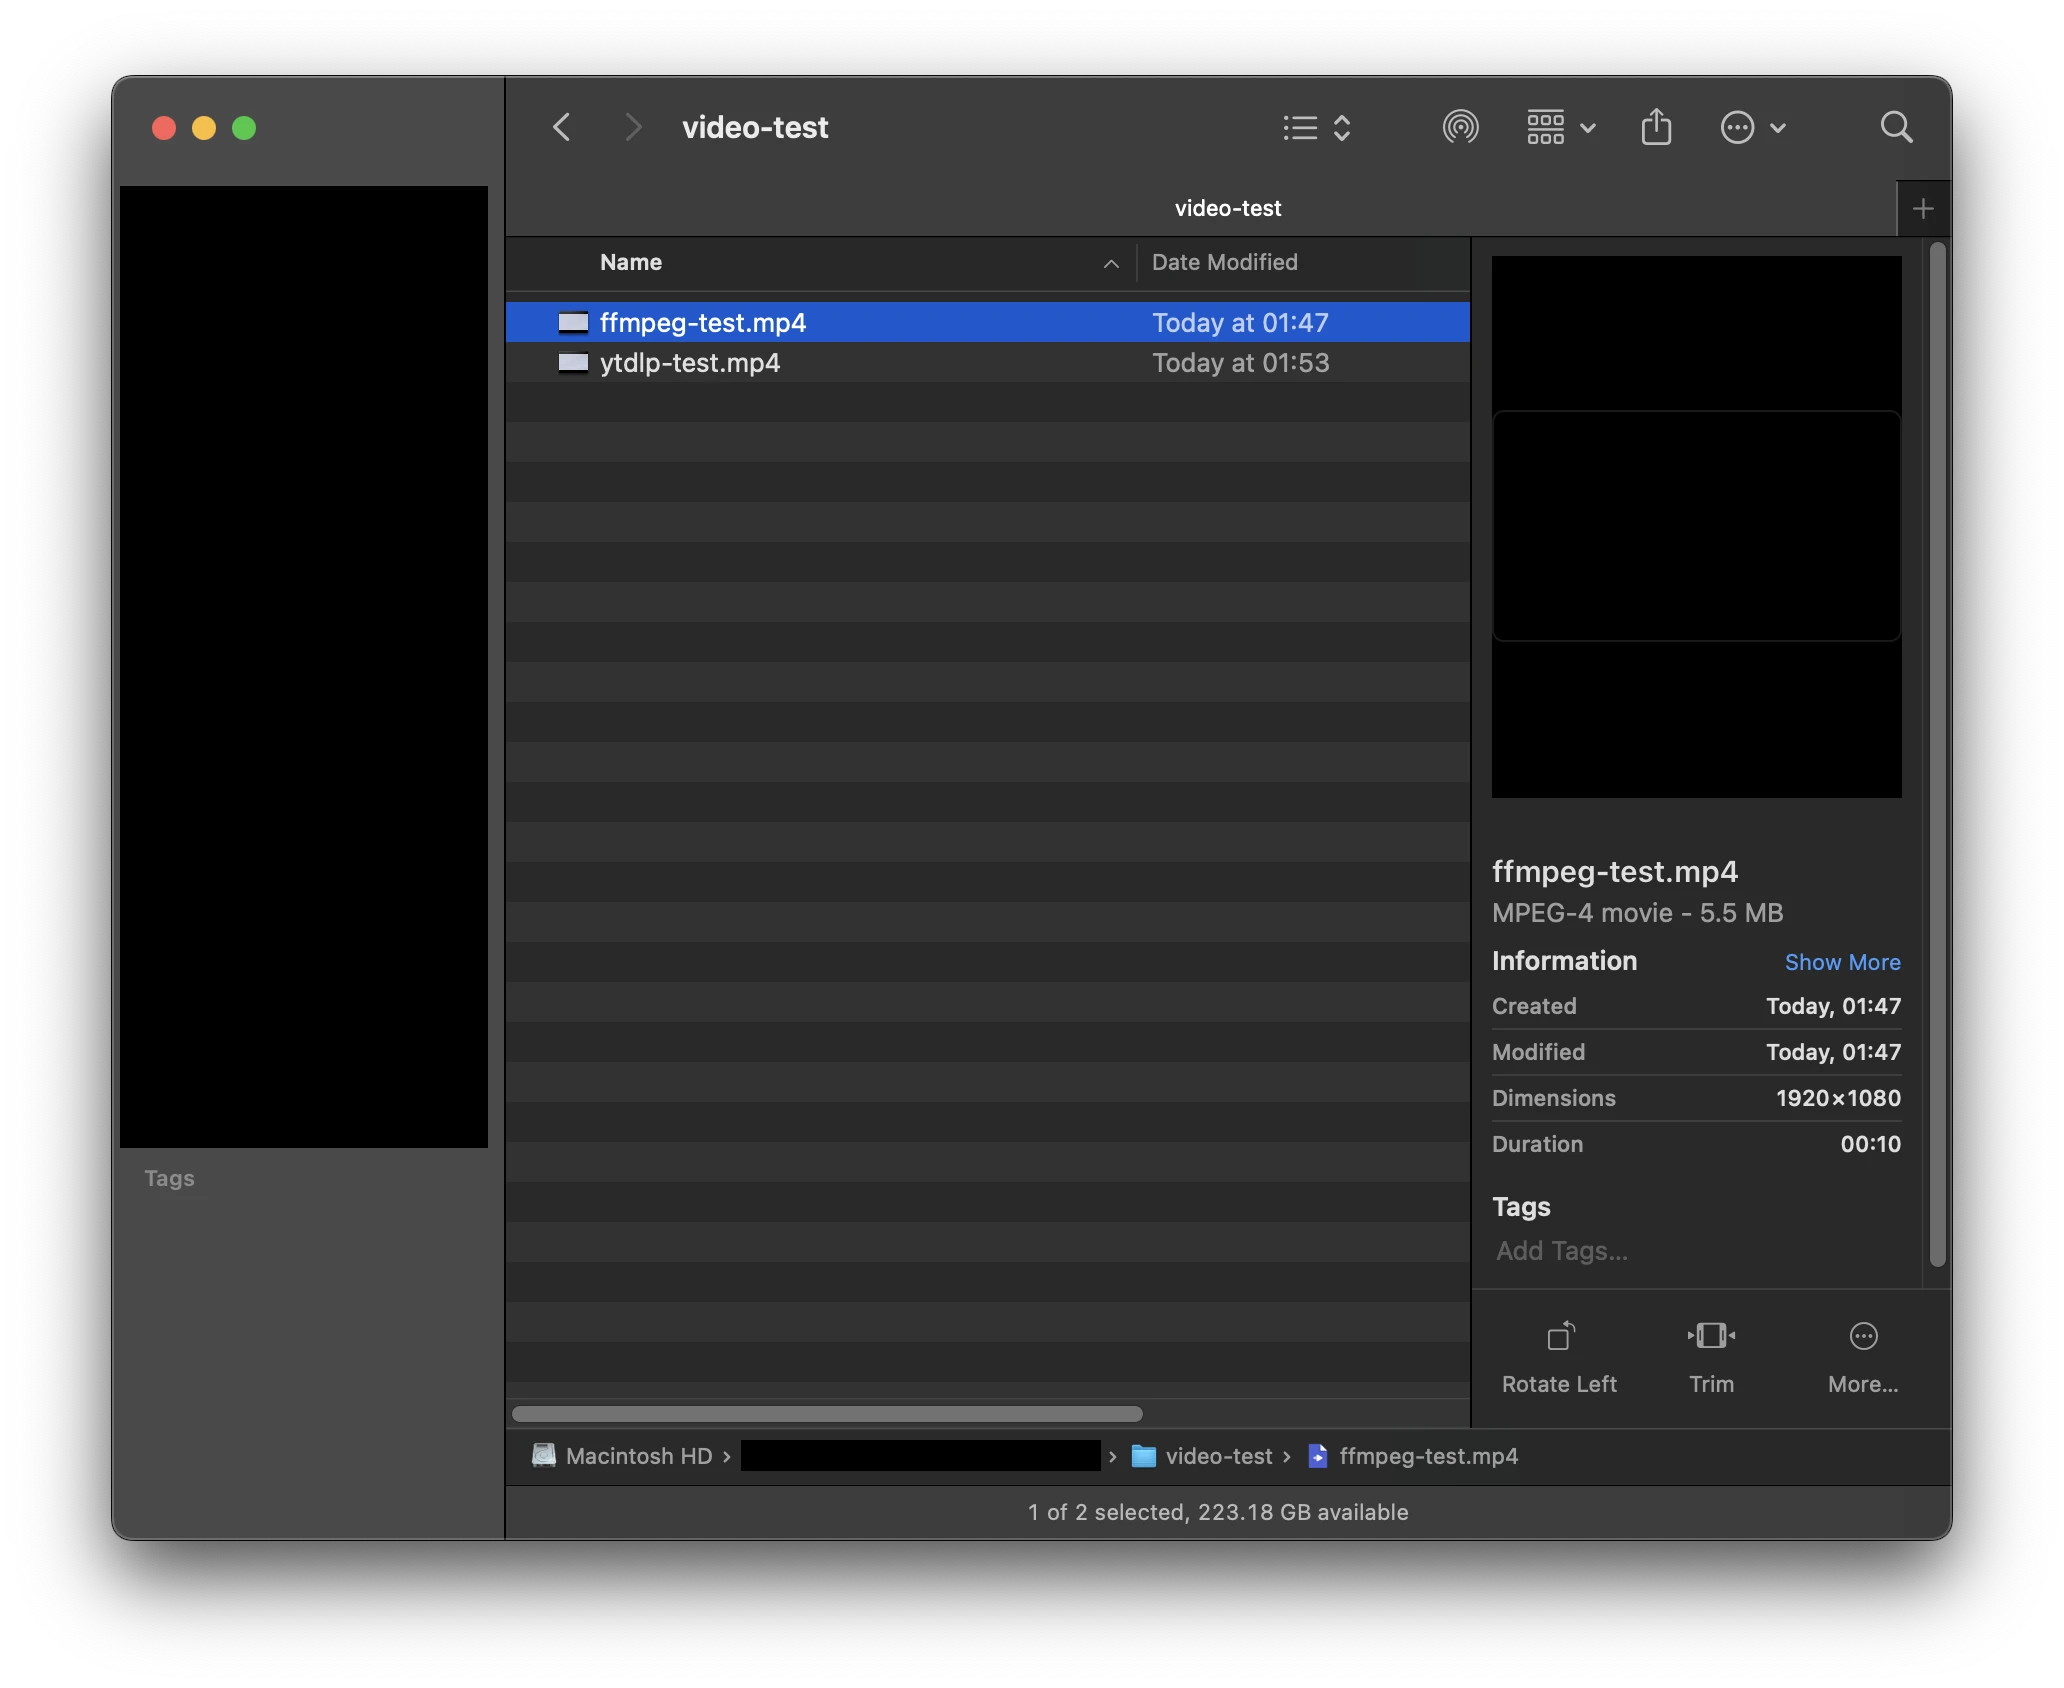Click ffmpeg-test.mp4 in the path bar
2064x1688 pixels.
[1413, 1456]
